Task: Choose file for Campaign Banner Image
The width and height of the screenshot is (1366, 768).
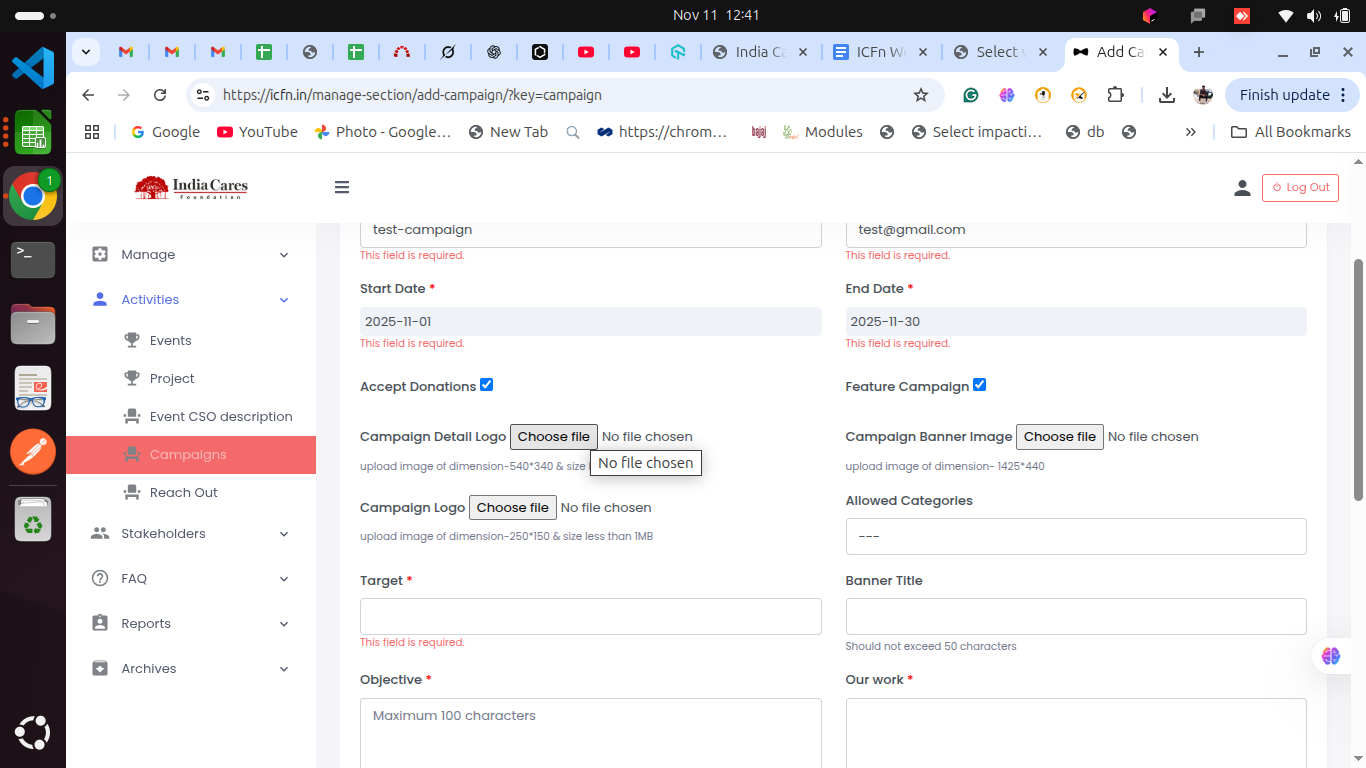Action: pos(1059,437)
